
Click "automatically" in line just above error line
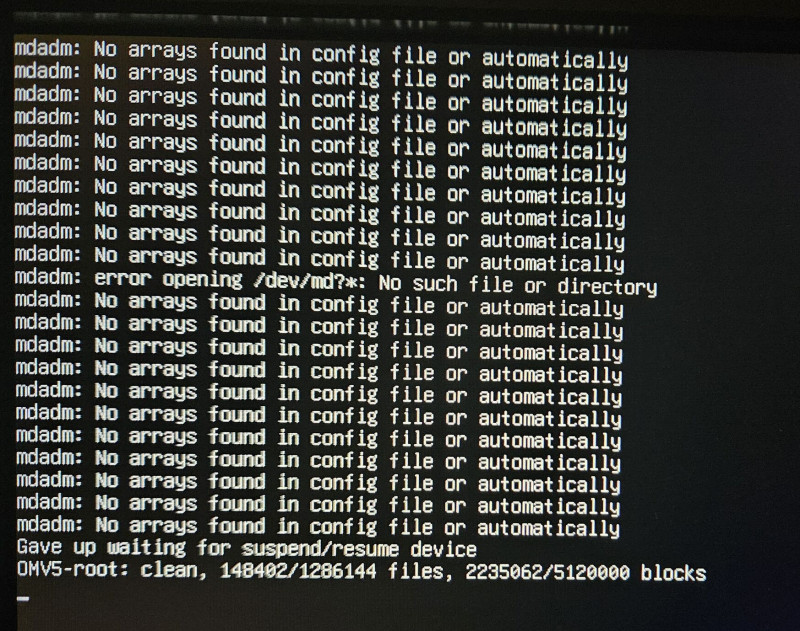click(552, 264)
